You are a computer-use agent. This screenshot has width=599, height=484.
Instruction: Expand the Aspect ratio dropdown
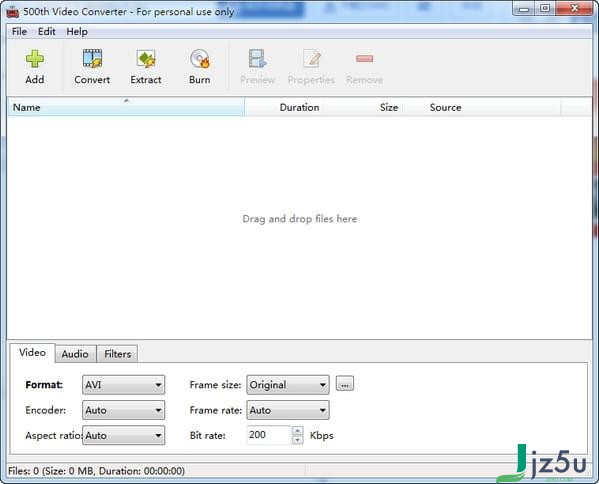pyautogui.click(x=123, y=435)
